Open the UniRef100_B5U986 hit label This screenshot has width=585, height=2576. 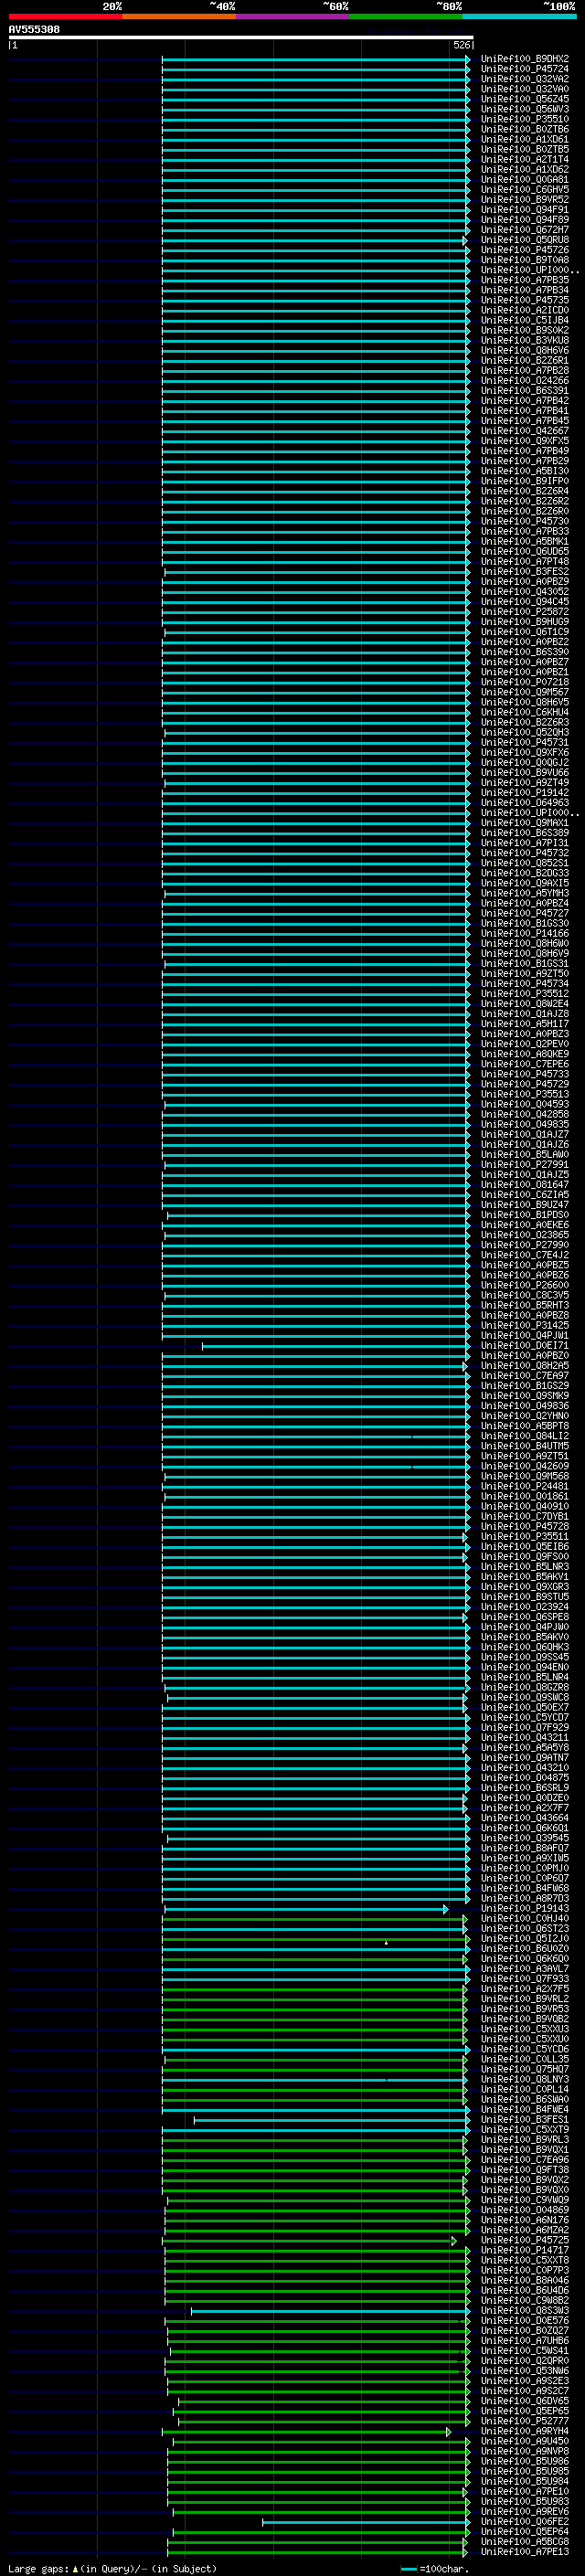[524, 2461]
